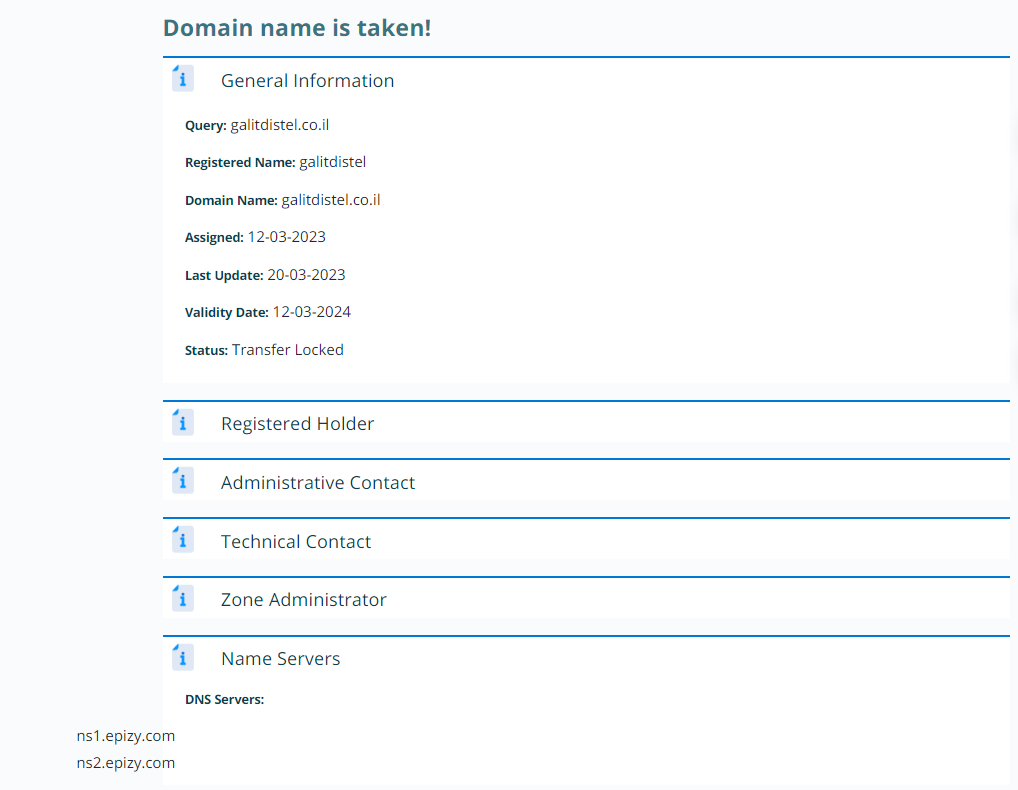Click the Registered Name value galitdistel

click(x=332, y=162)
